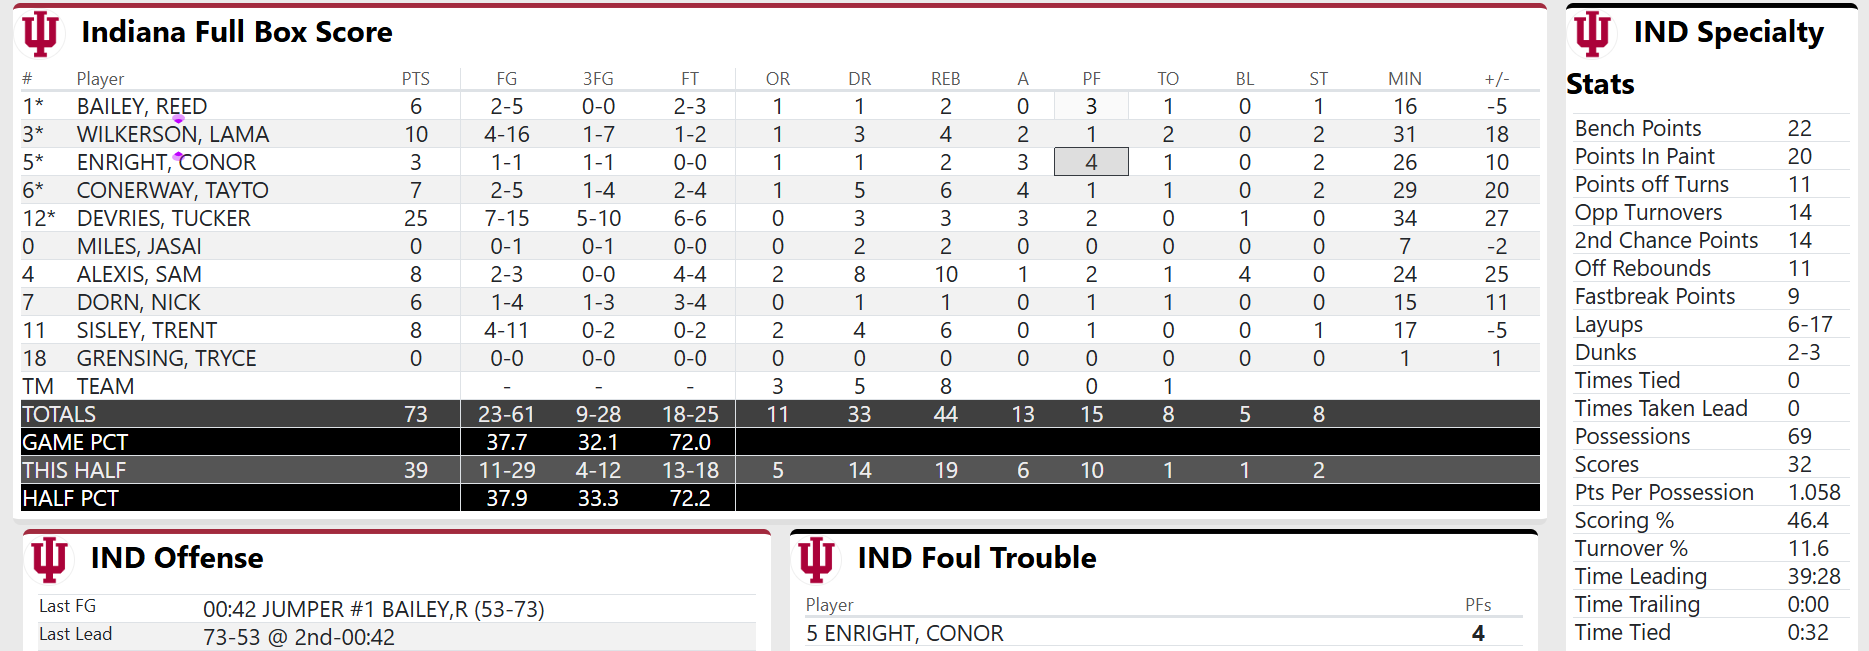Click the IU logo beside Indiana Full Box Score
Image resolution: width=1869 pixels, height=651 pixels.
[40, 33]
